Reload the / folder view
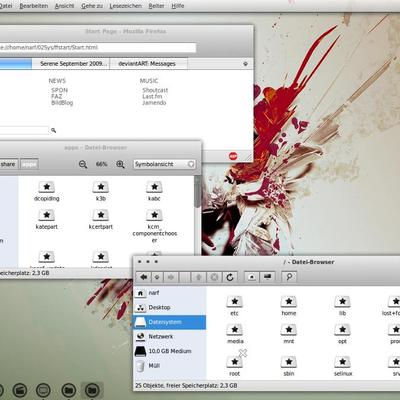 click(x=230, y=277)
